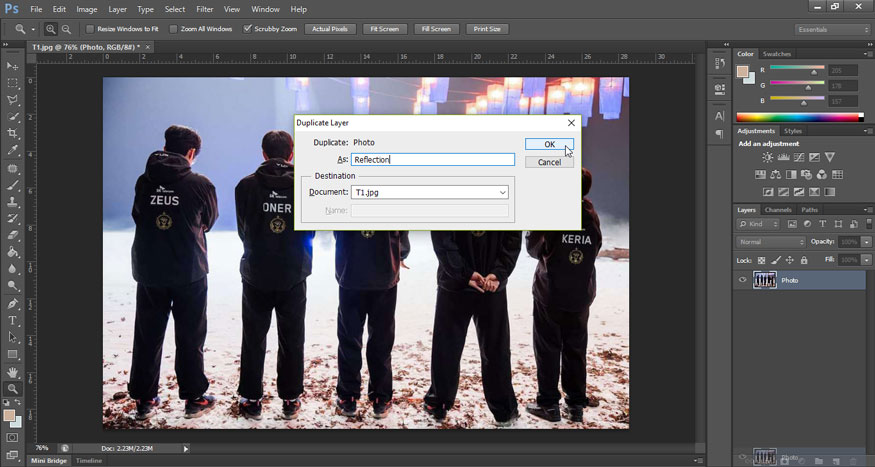Open the Normal blend mode dropdown
The image size is (875, 467).
[x=771, y=242]
